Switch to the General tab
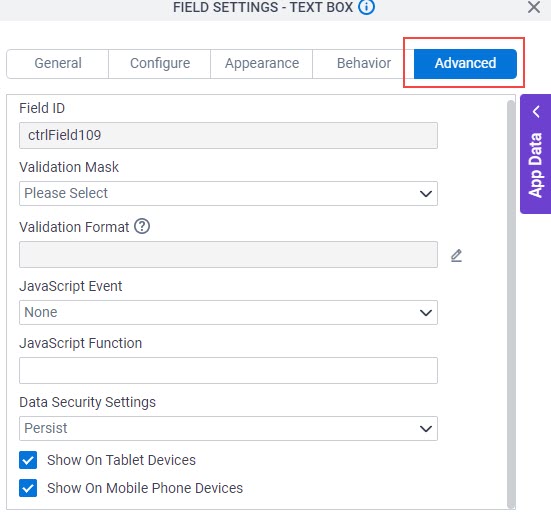The image size is (551, 525). pyautogui.click(x=58, y=64)
